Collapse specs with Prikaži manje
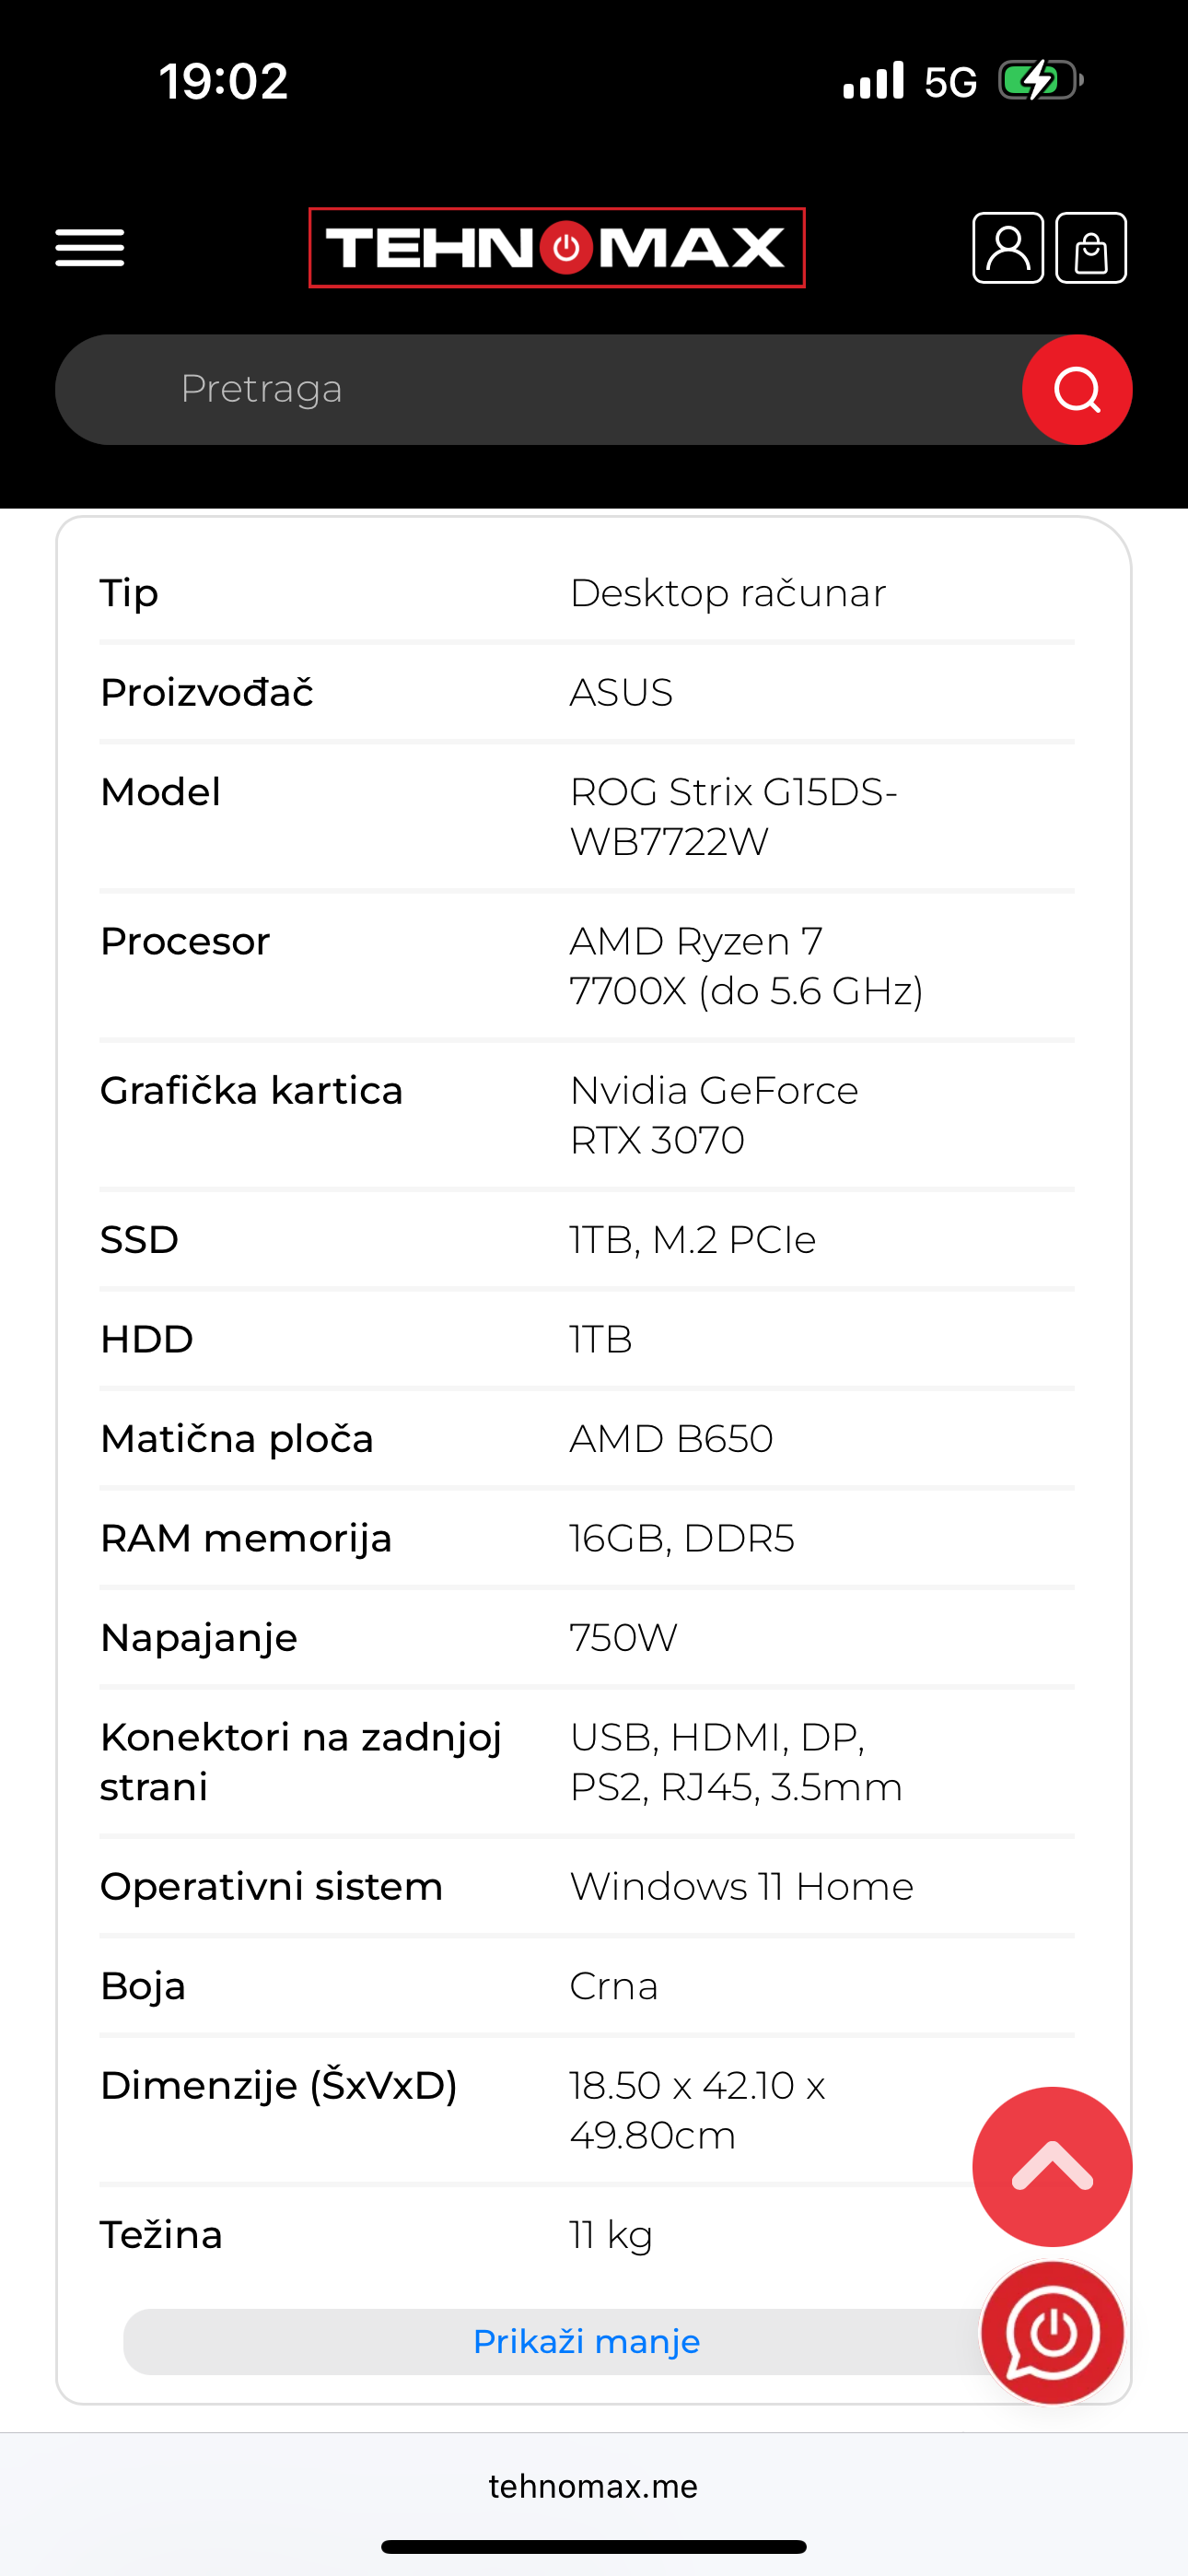Screen dimensions: 1188x2576 click(587, 2341)
